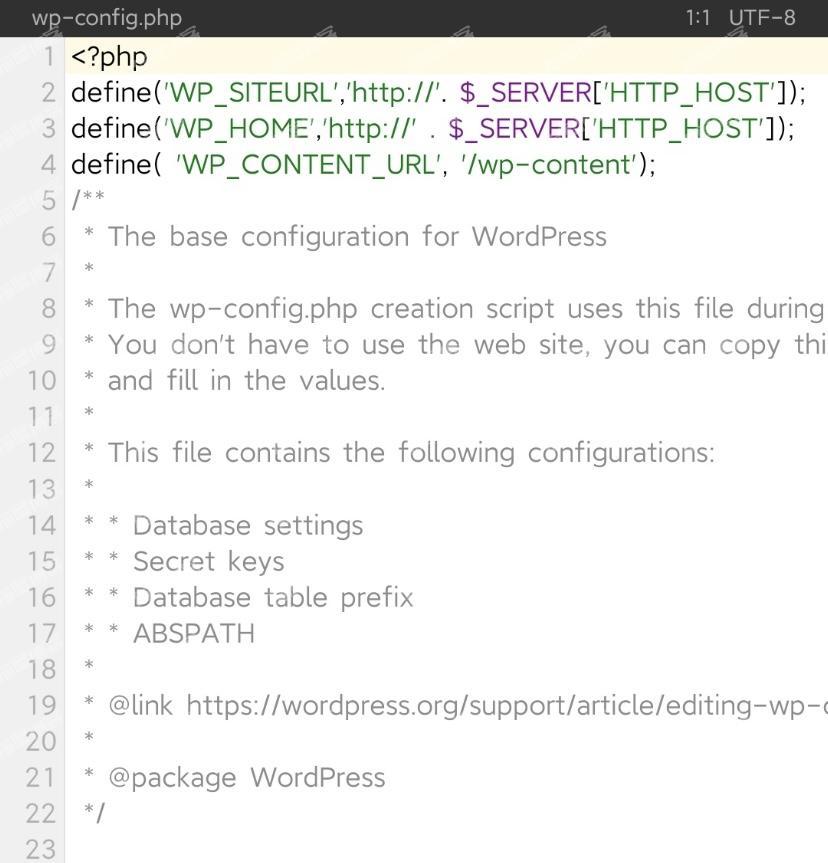The height and width of the screenshot is (863, 828).
Task: Click the "ABSPATH" comment line
Action: (x=194, y=633)
